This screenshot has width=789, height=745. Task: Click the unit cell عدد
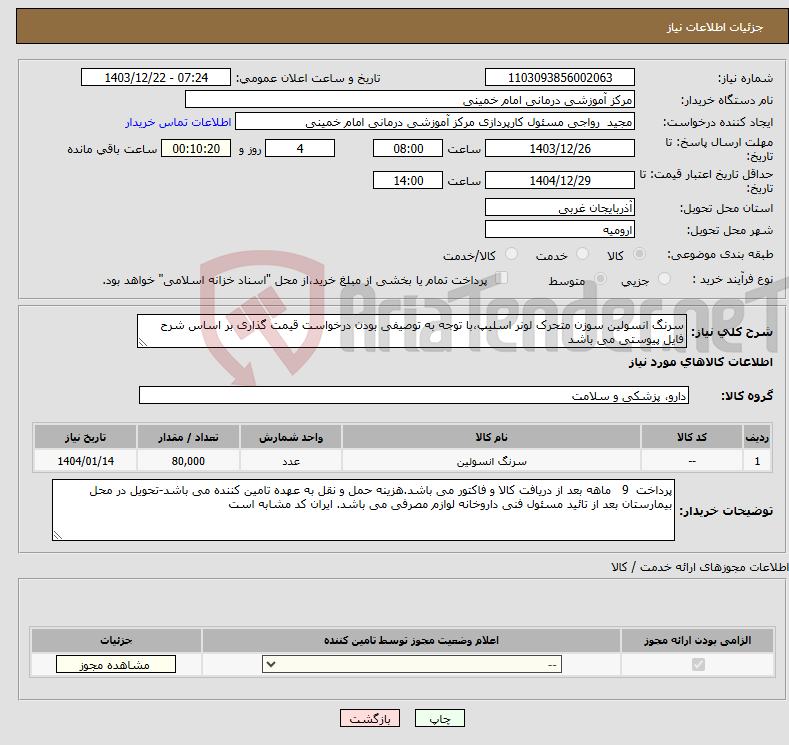pyautogui.click(x=291, y=461)
